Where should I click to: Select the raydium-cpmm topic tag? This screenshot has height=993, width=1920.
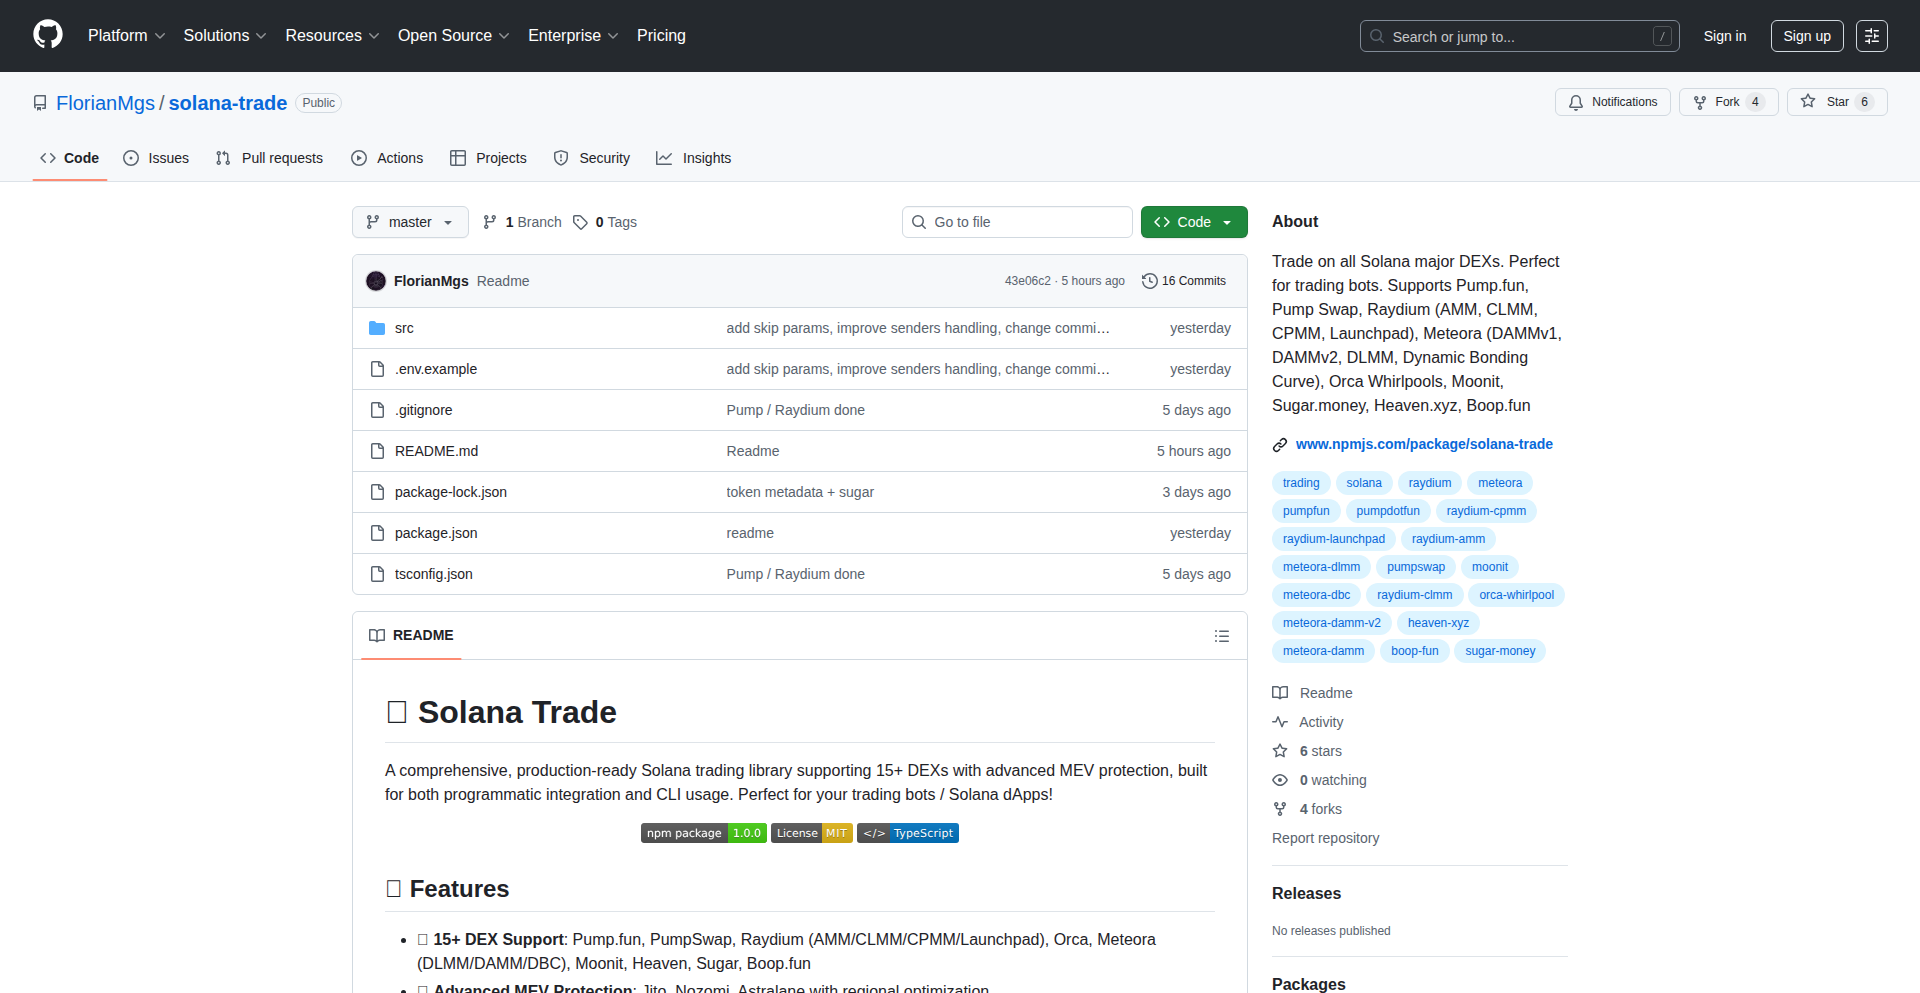tap(1486, 511)
